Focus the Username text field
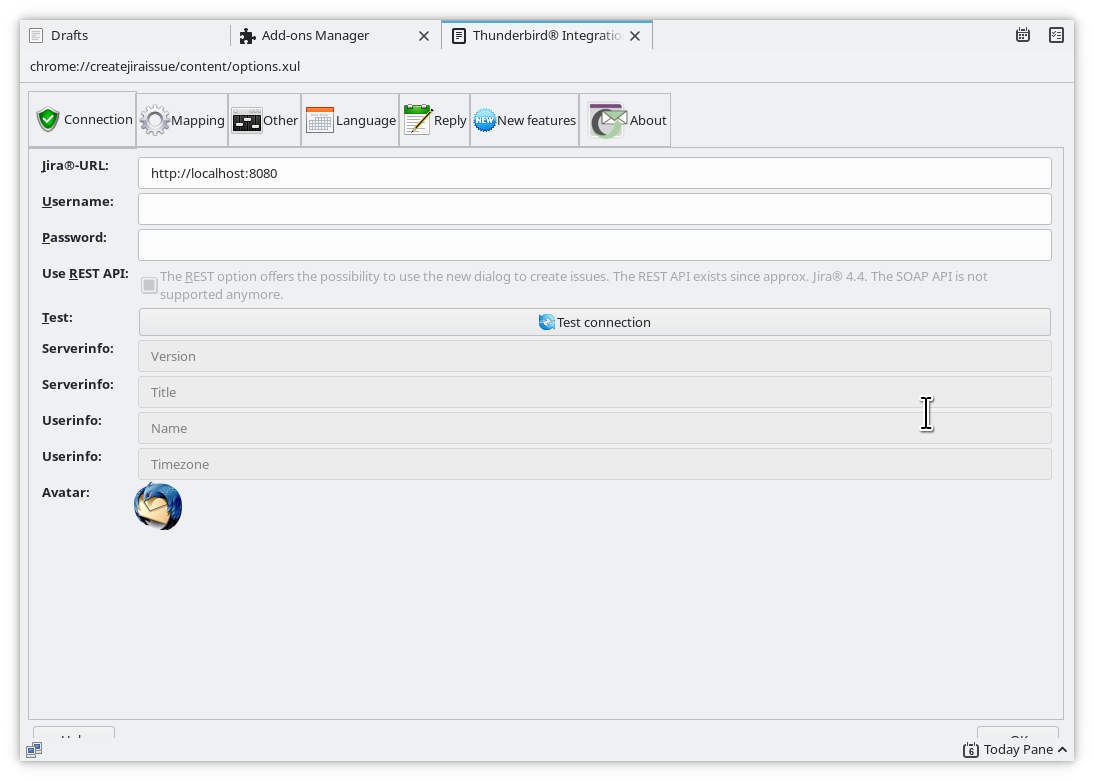 [594, 209]
